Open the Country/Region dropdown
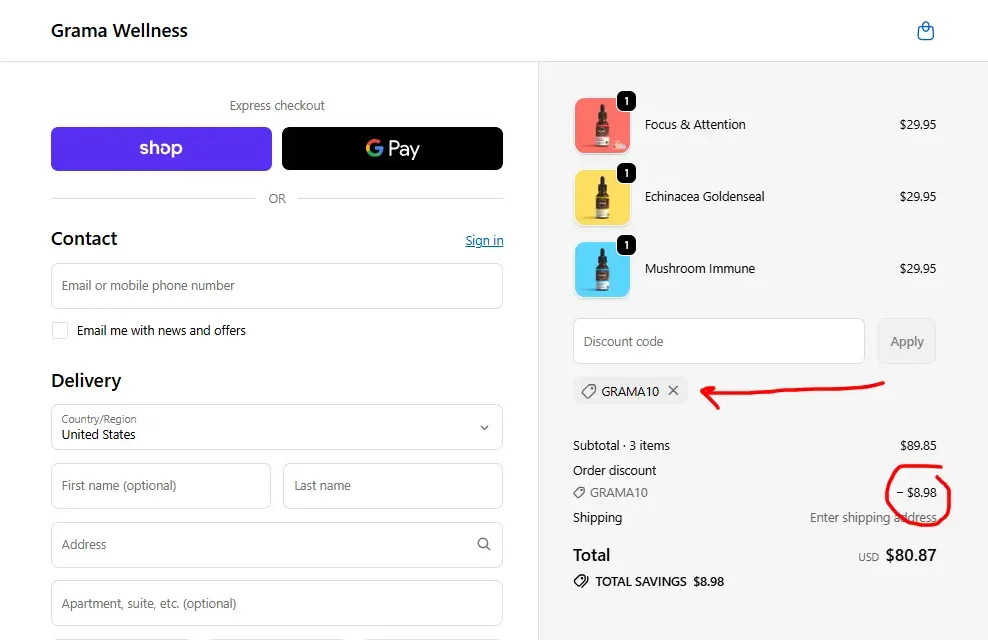 pos(277,427)
